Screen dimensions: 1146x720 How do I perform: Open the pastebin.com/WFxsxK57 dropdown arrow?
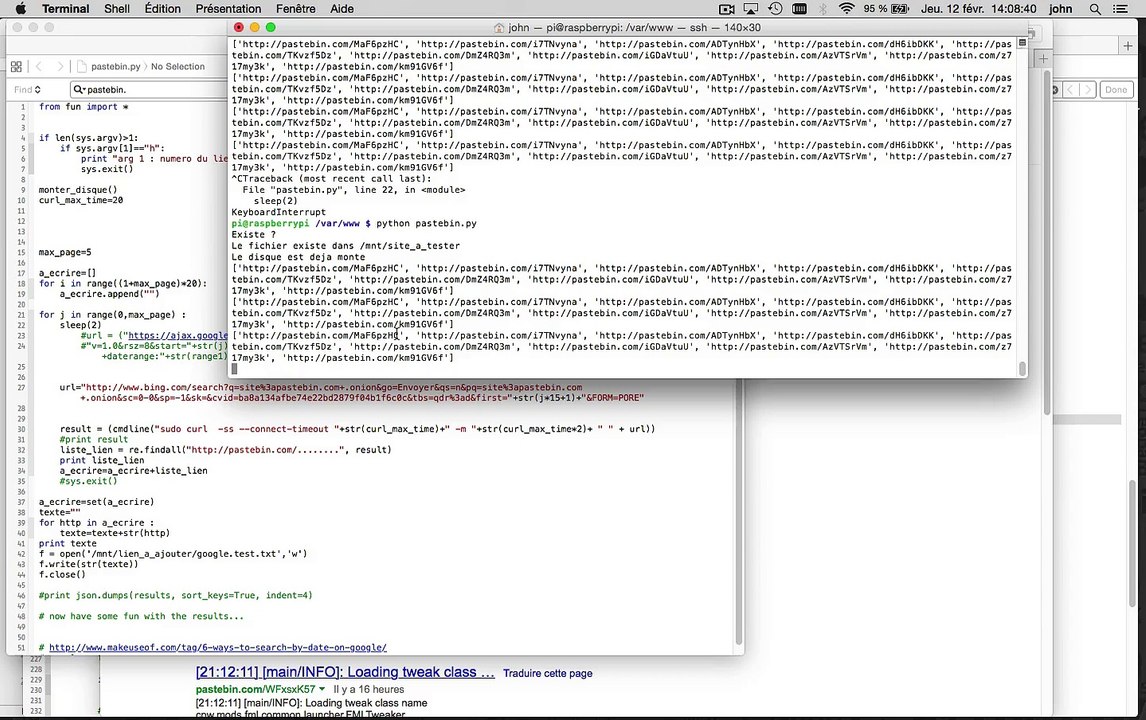click(322, 689)
